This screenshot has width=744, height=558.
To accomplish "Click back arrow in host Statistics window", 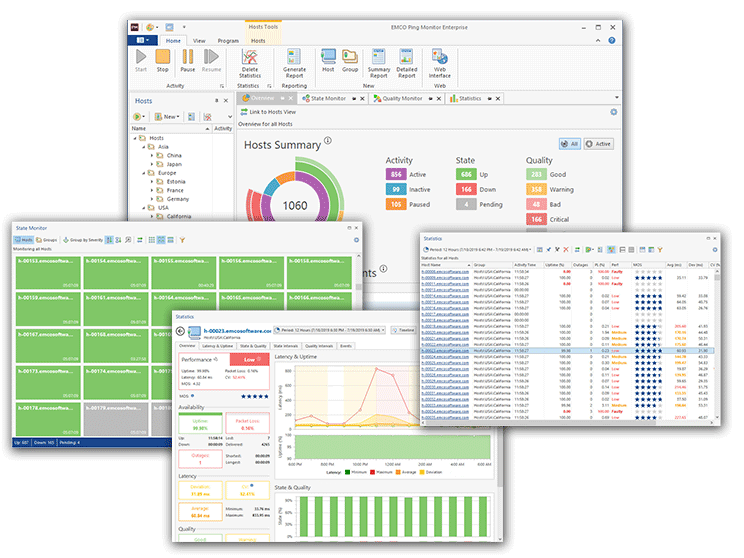I will (180, 331).
